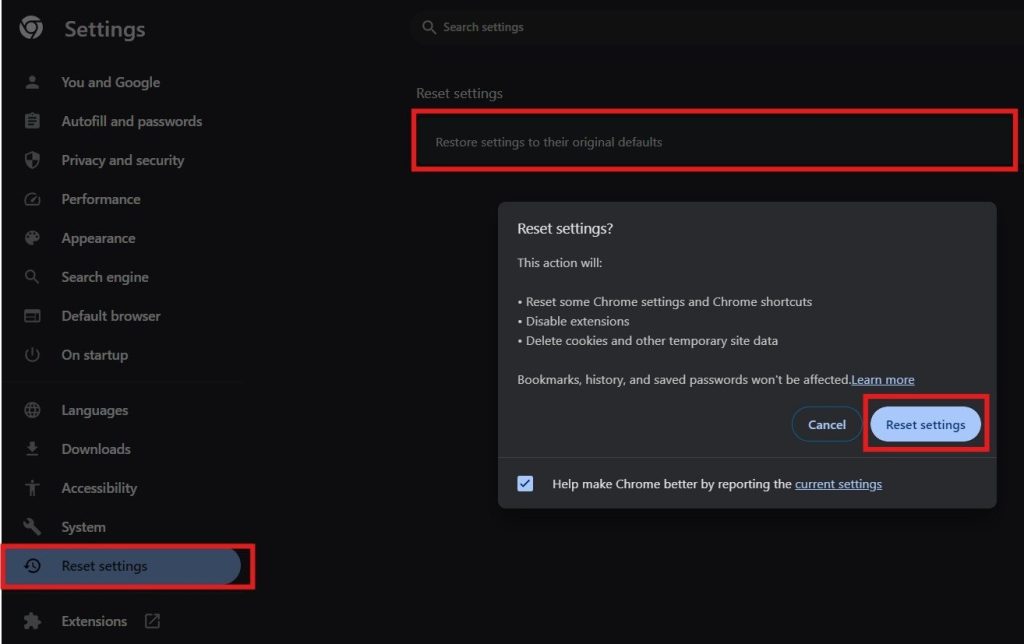Open the current settings link
Image resolution: width=1024 pixels, height=644 pixels.
click(x=839, y=484)
